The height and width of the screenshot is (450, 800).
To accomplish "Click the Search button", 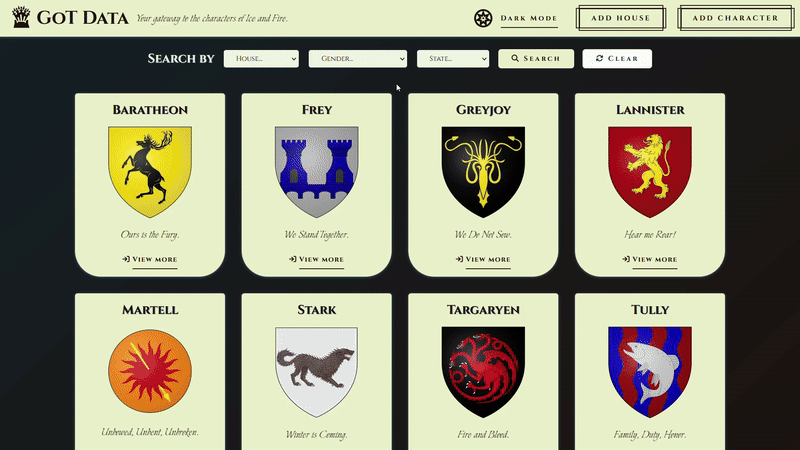I will [x=536, y=59].
